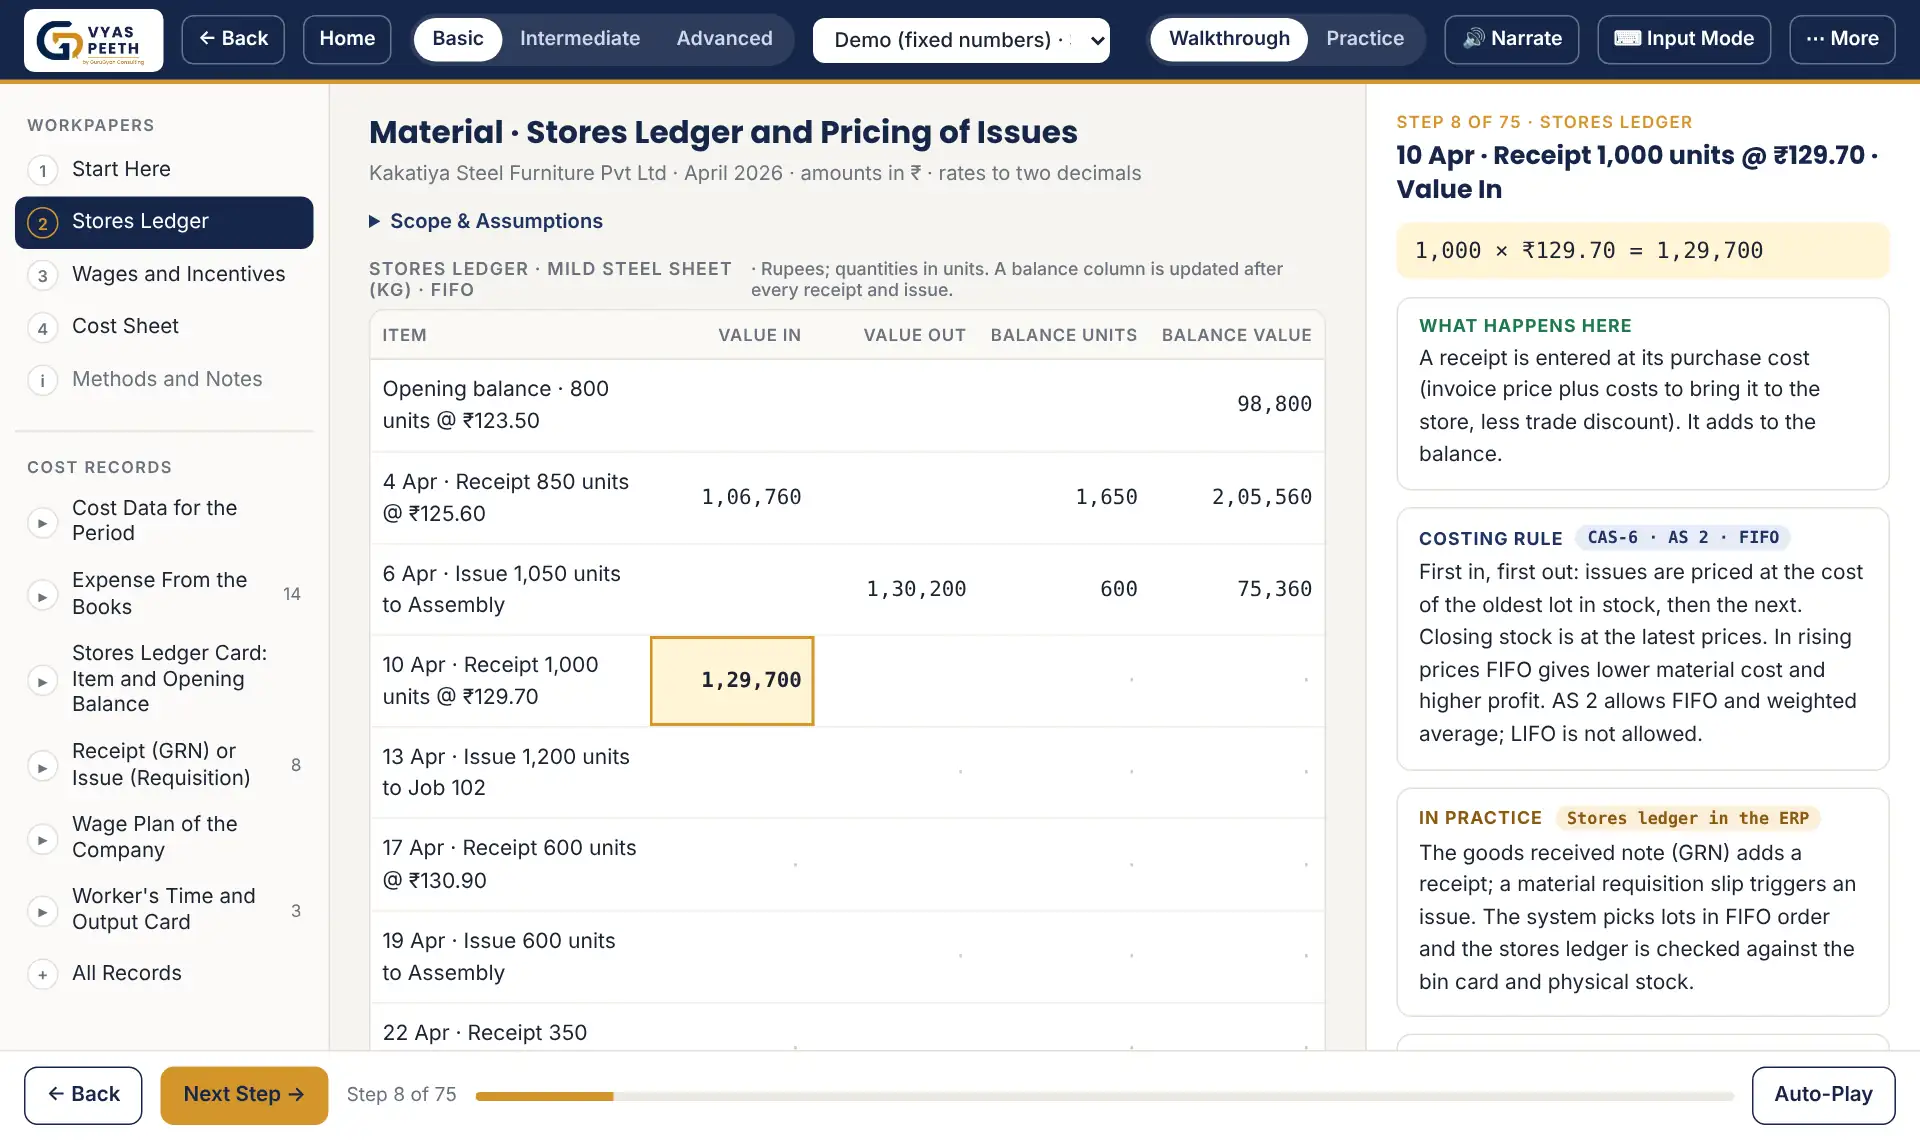Click the info icon for Methods and Notes
The height and width of the screenshot is (1140, 1920).
pyautogui.click(x=42, y=380)
